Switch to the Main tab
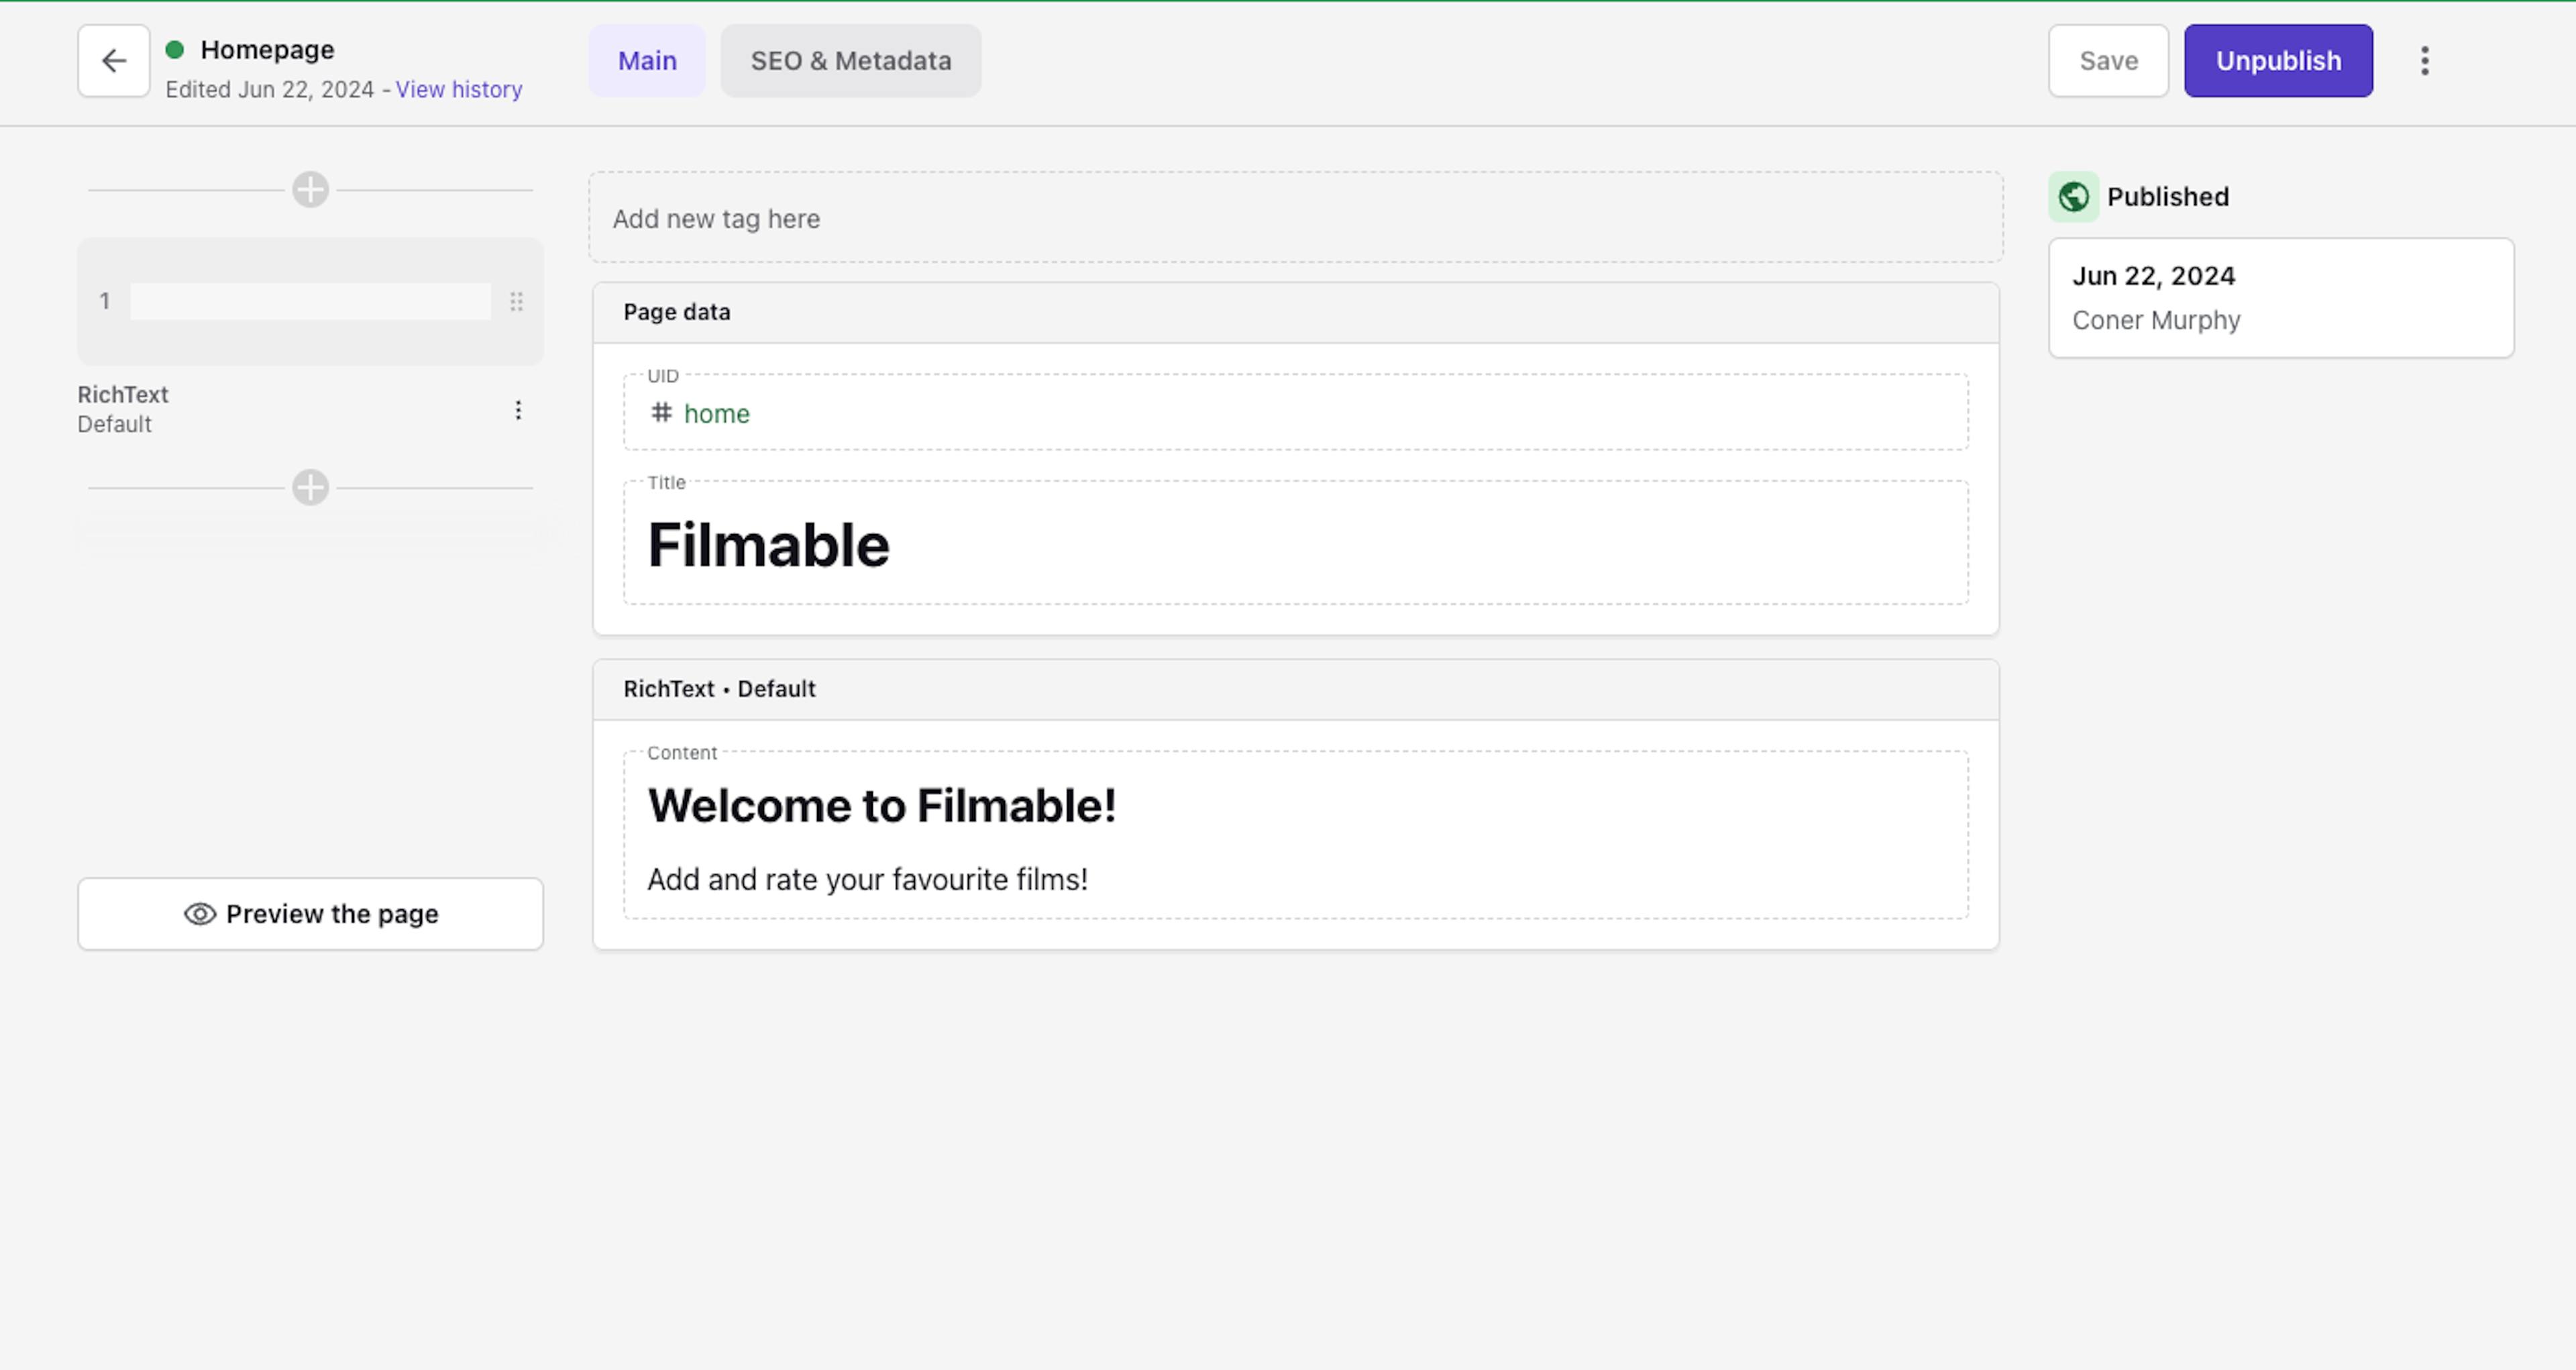This screenshot has height=1370, width=2576. tap(646, 60)
